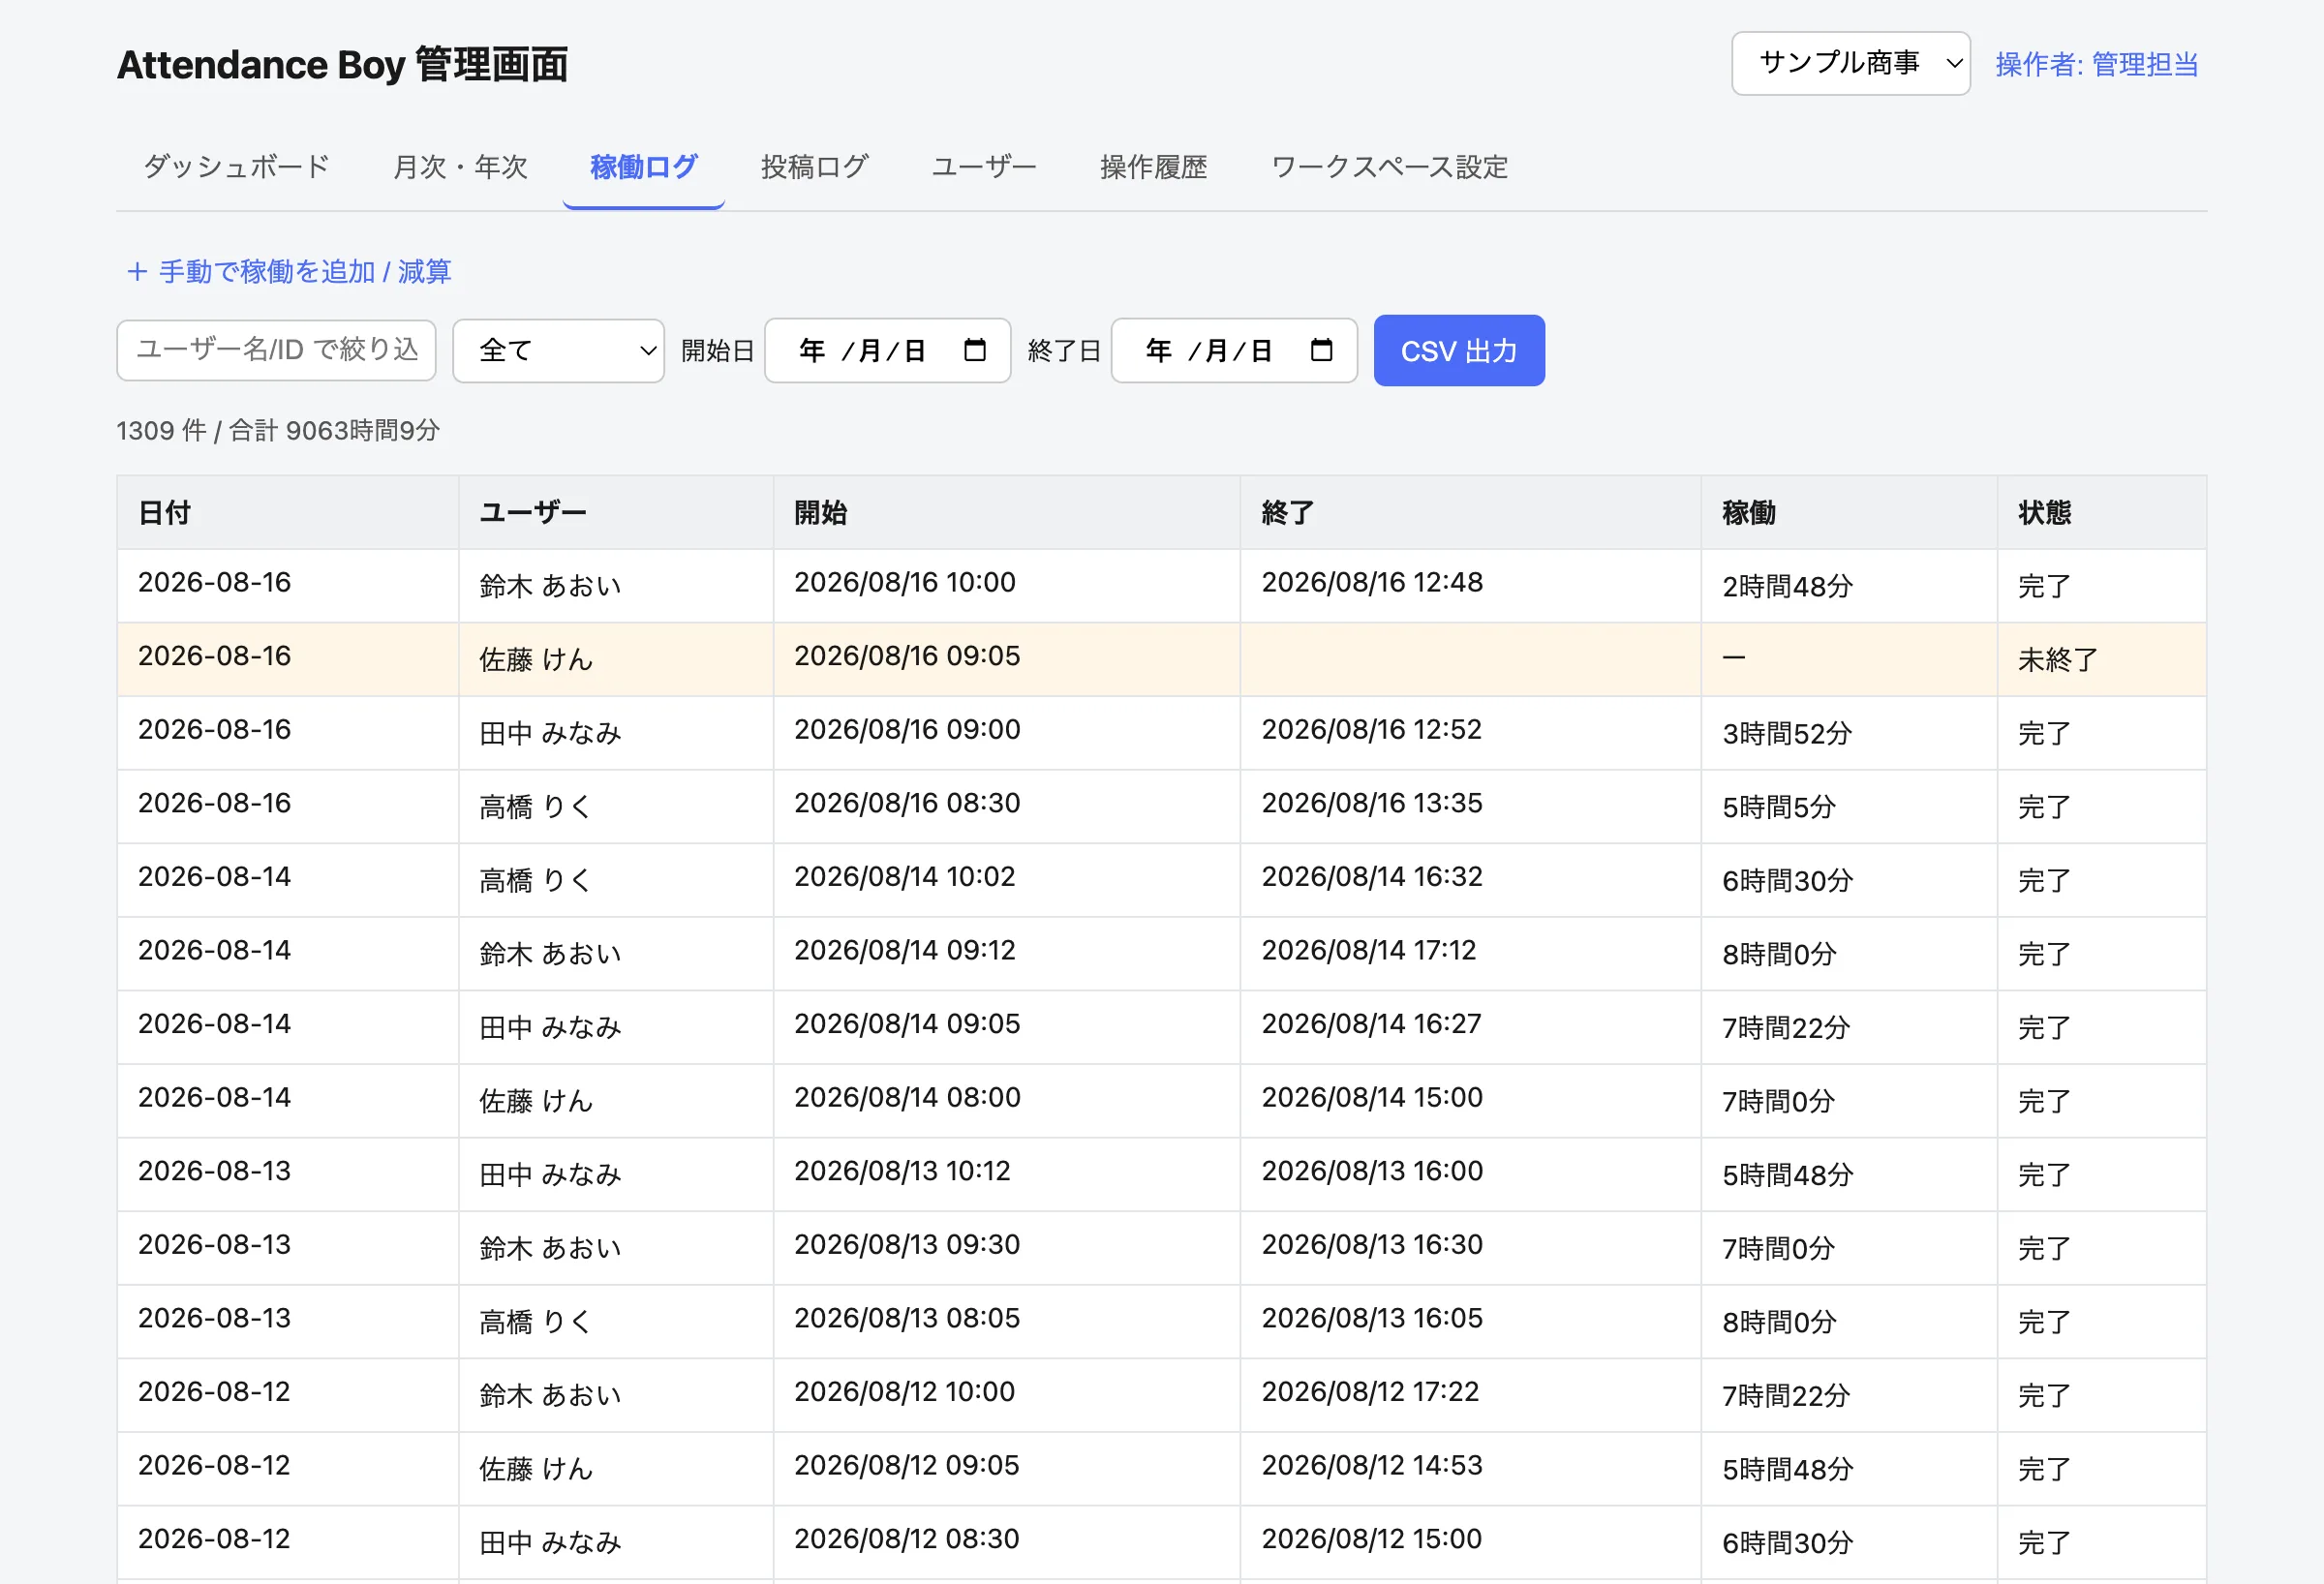Click 佐藤 けん in the 2026/08/16 09:05 row

pyautogui.click(x=535, y=659)
